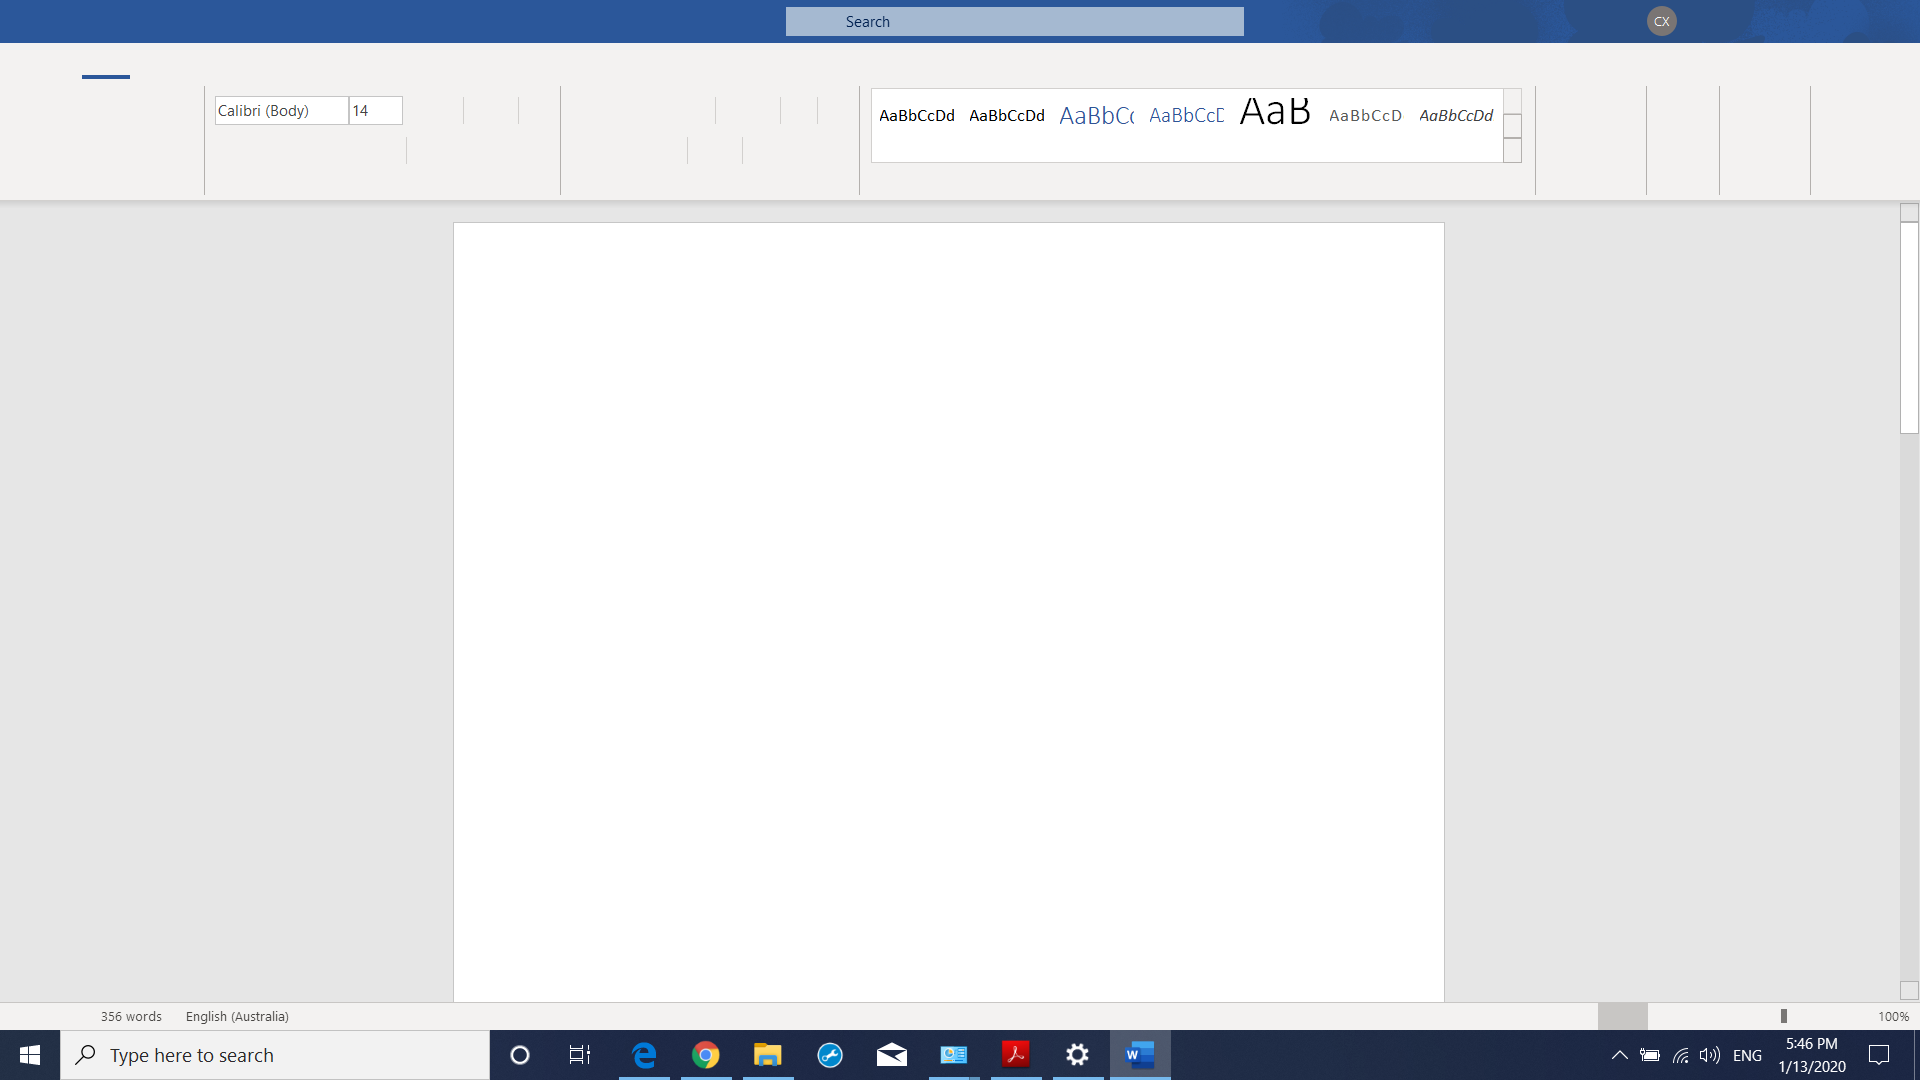Apply the smaller blue AaBbCcD Heading style
Image resolution: width=1920 pixels, height=1080 pixels.
tap(1186, 116)
